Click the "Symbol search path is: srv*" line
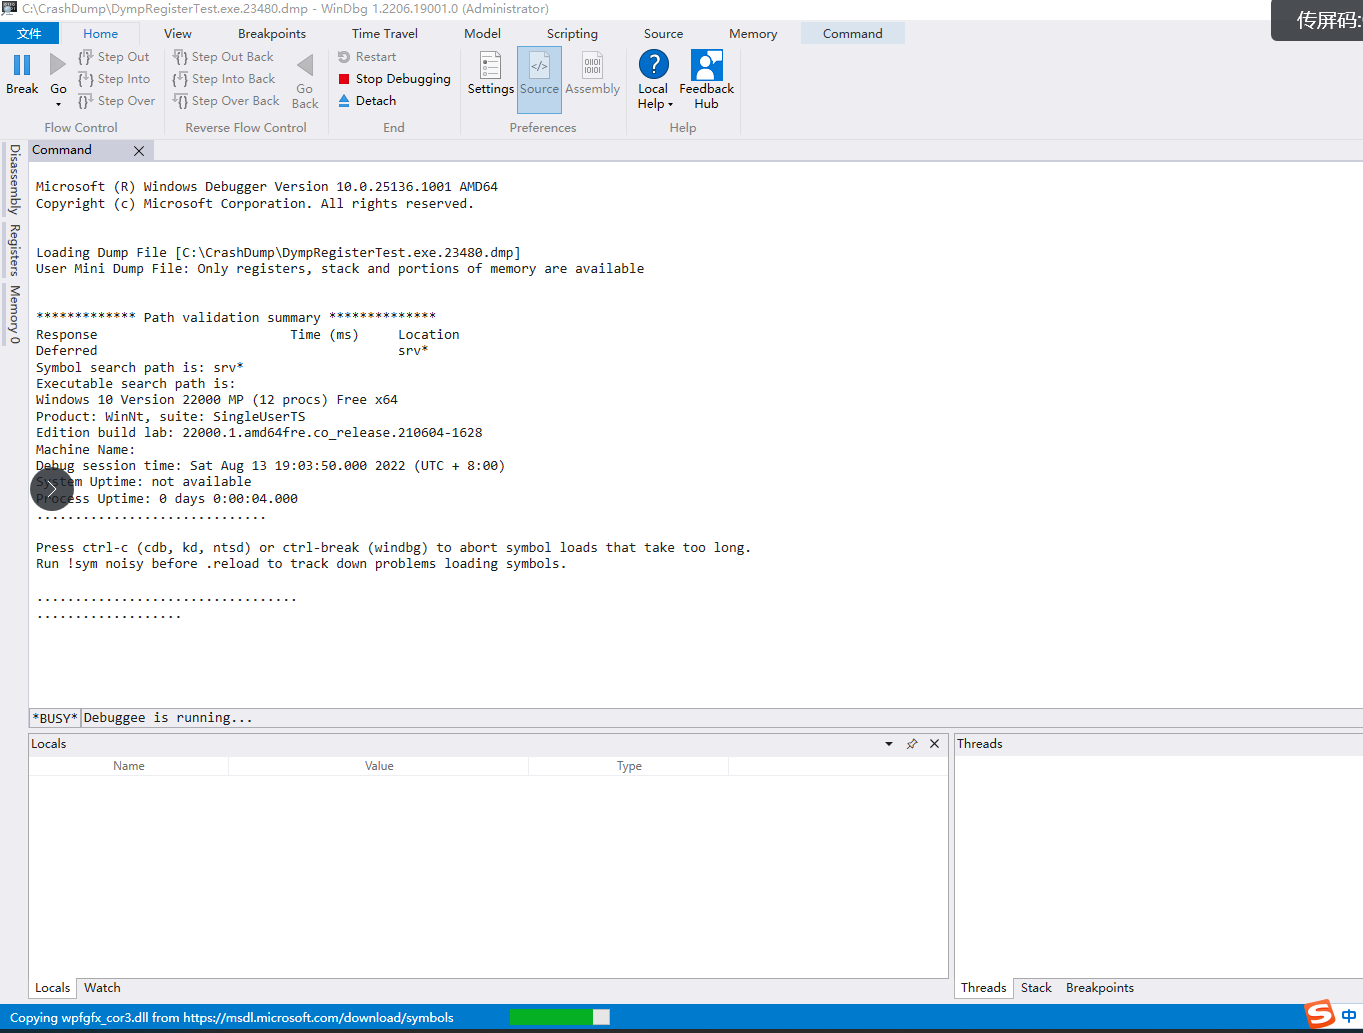1363x1033 pixels. pyautogui.click(x=140, y=367)
